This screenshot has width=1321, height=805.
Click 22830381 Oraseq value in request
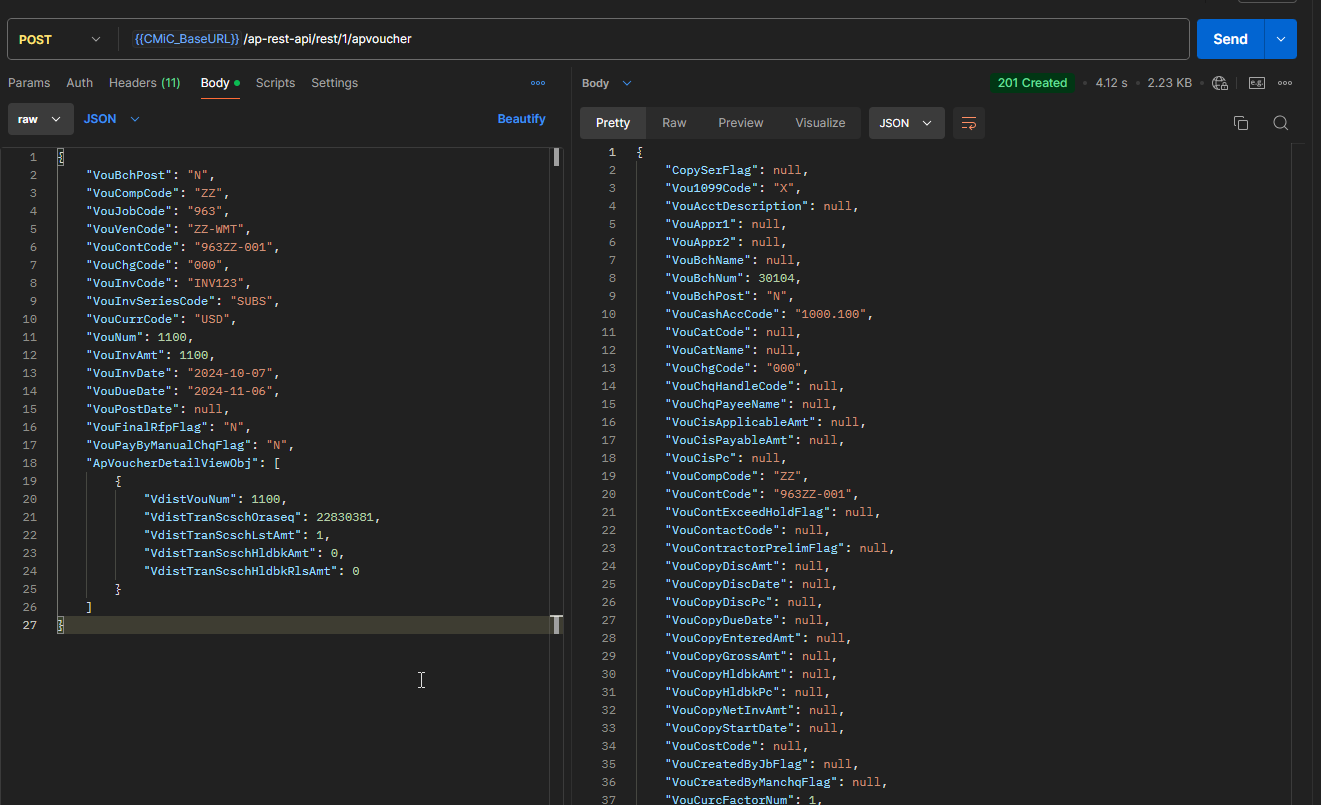click(345, 517)
